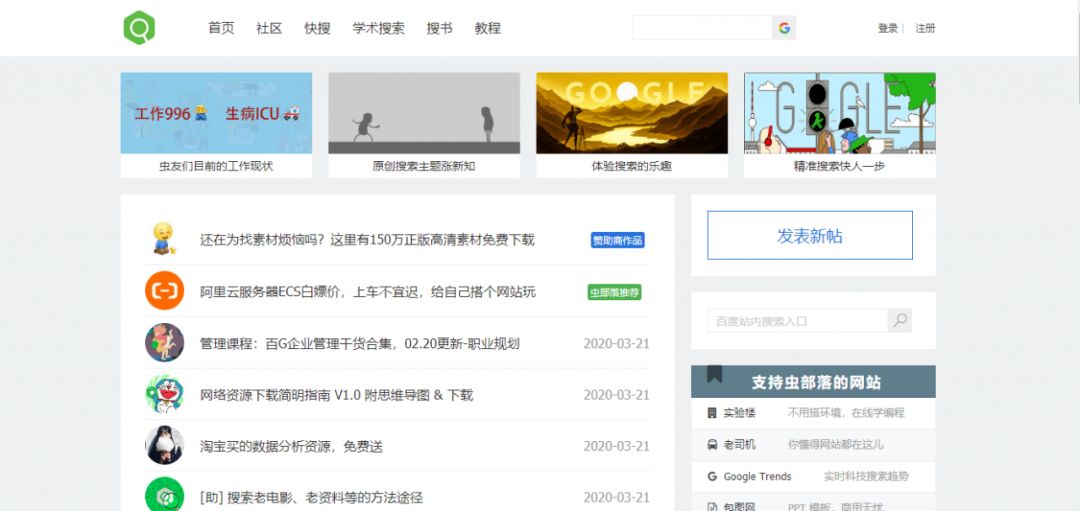Focus the top Google search input field

(703, 28)
